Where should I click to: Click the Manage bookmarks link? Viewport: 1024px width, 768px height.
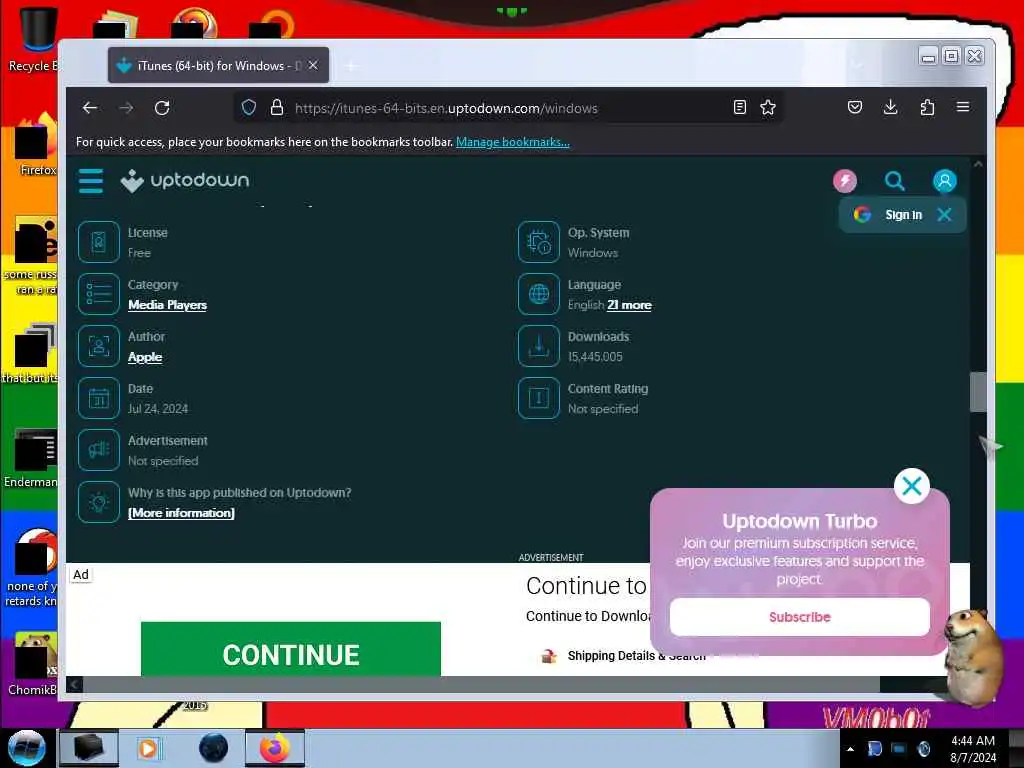[x=513, y=142]
